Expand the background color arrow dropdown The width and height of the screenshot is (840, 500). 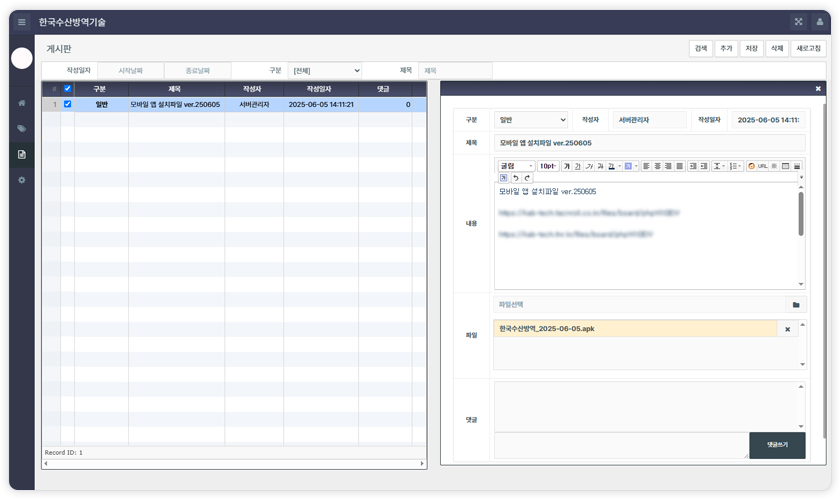pos(636,166)
